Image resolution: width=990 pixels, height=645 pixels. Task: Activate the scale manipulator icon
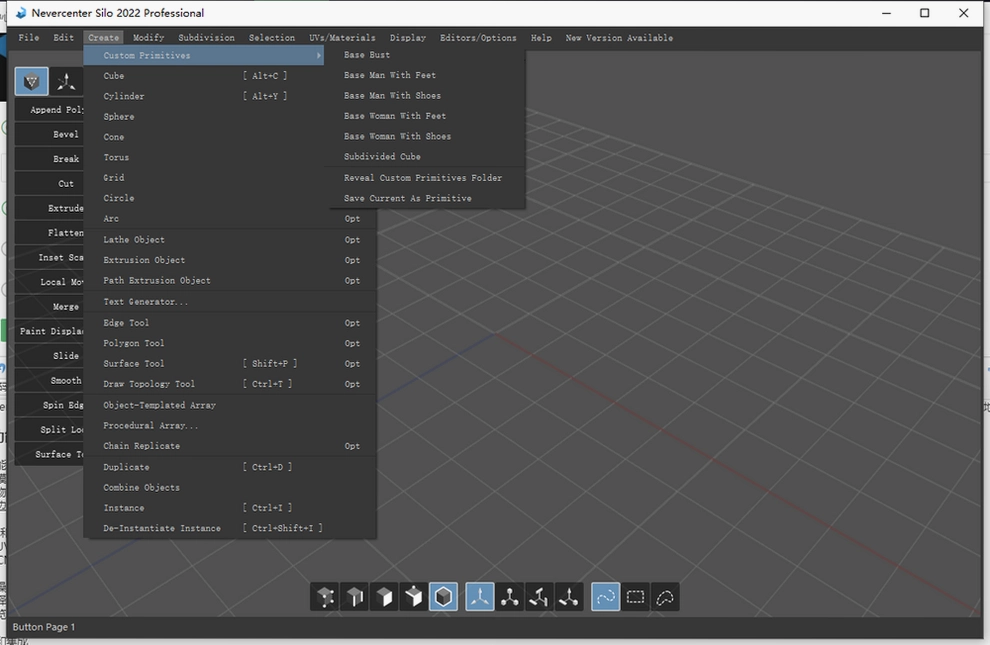[x=539, y=596]
